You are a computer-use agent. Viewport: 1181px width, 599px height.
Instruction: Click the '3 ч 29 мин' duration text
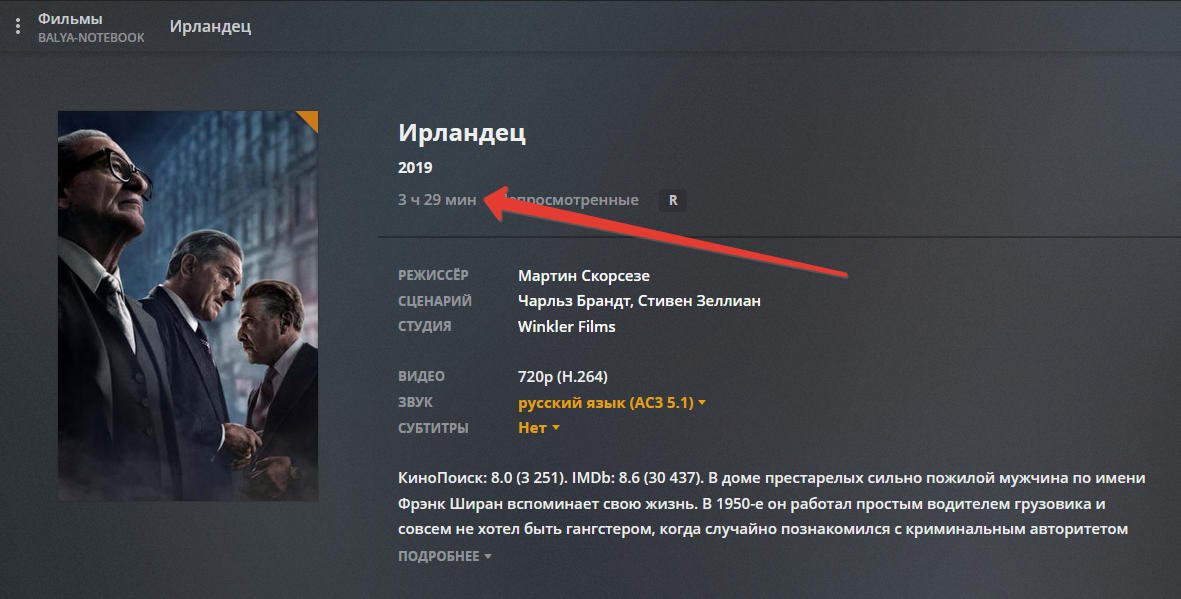coord(437,200)
